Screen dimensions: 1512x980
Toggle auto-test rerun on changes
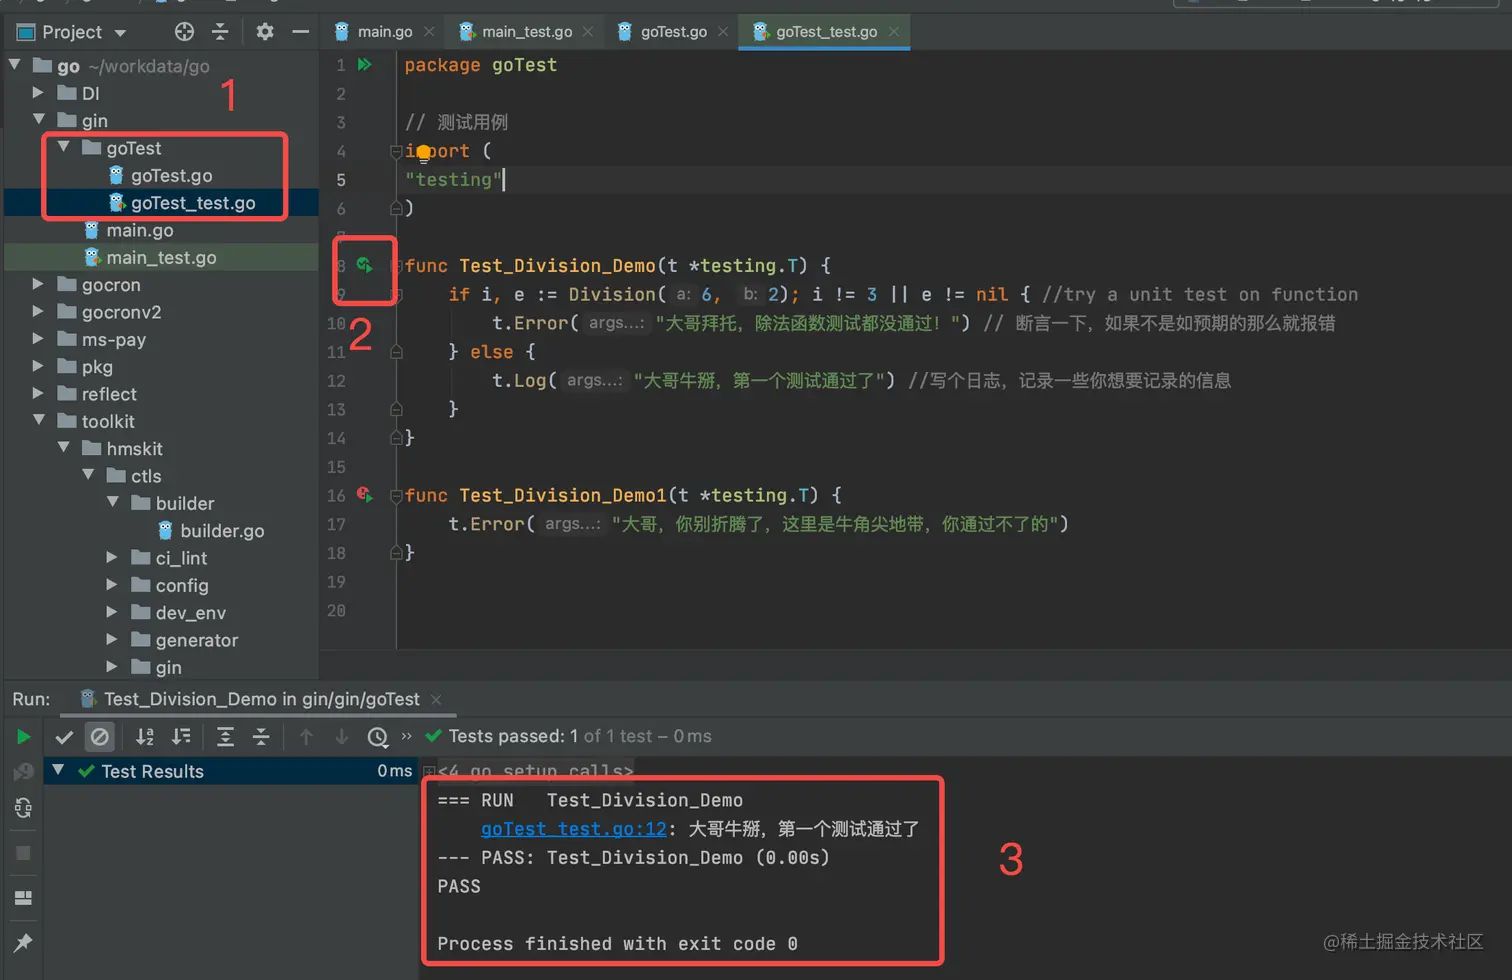[23, 808]
